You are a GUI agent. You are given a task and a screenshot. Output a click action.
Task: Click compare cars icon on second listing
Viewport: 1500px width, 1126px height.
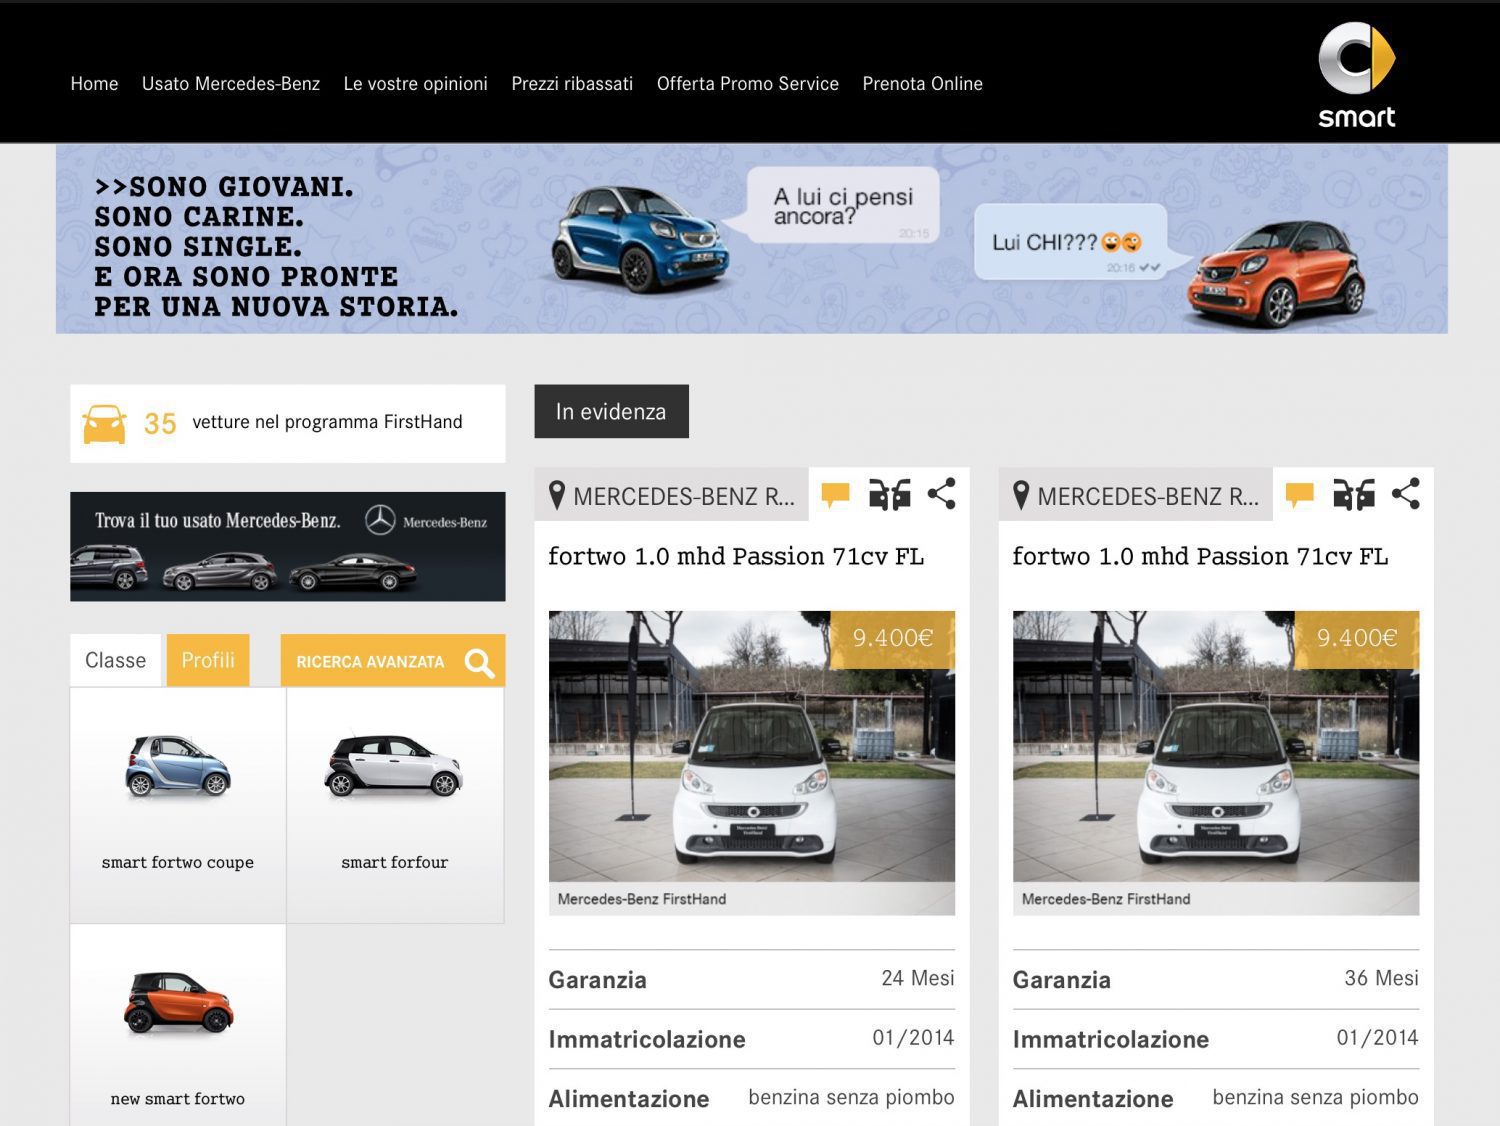[x=1353, y=494]
